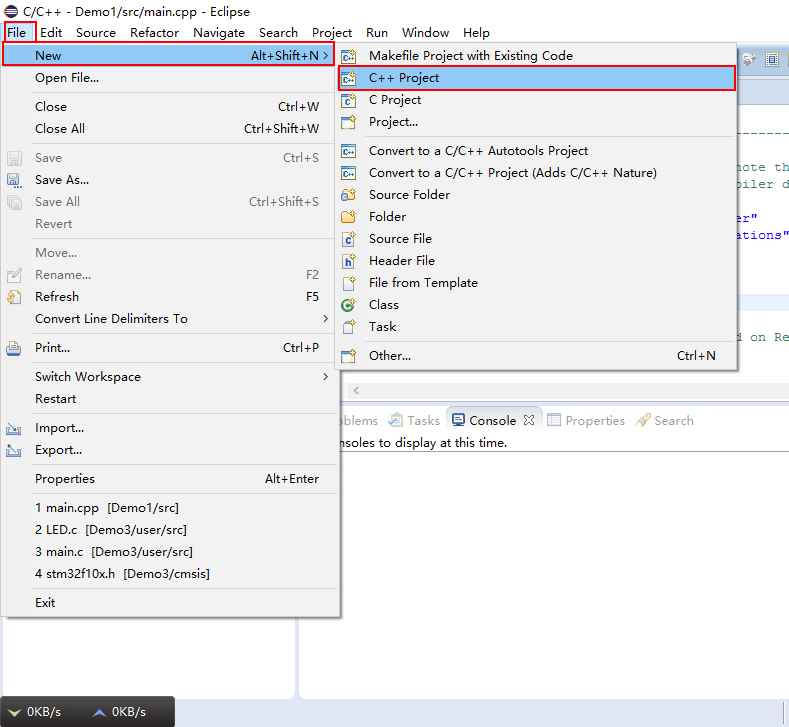
Task: Expand Convert Line Delimiters To submenu
Action: click(326, 319)
